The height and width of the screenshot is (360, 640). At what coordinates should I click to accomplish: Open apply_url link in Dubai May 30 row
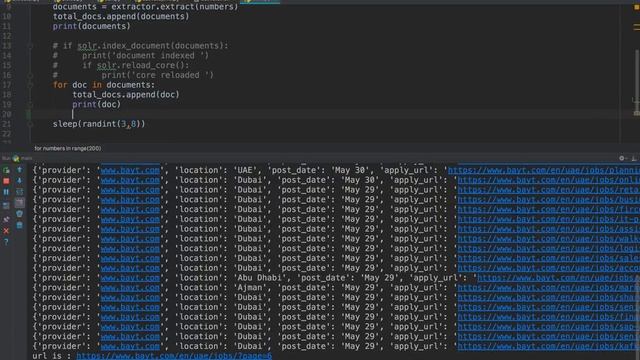(549, 180)
